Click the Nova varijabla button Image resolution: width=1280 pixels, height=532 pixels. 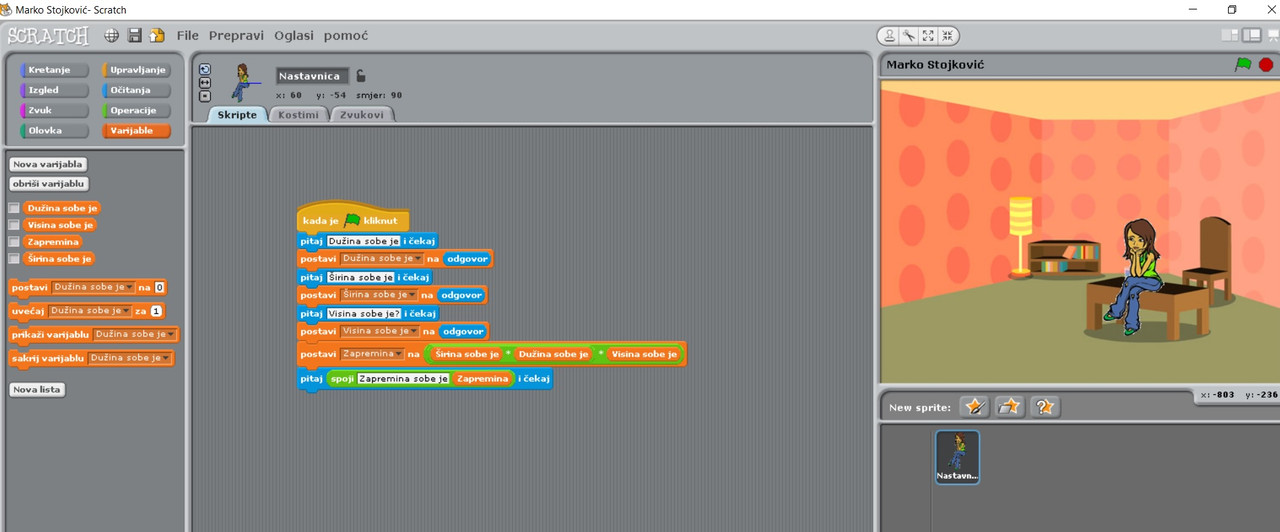point(48,164)
